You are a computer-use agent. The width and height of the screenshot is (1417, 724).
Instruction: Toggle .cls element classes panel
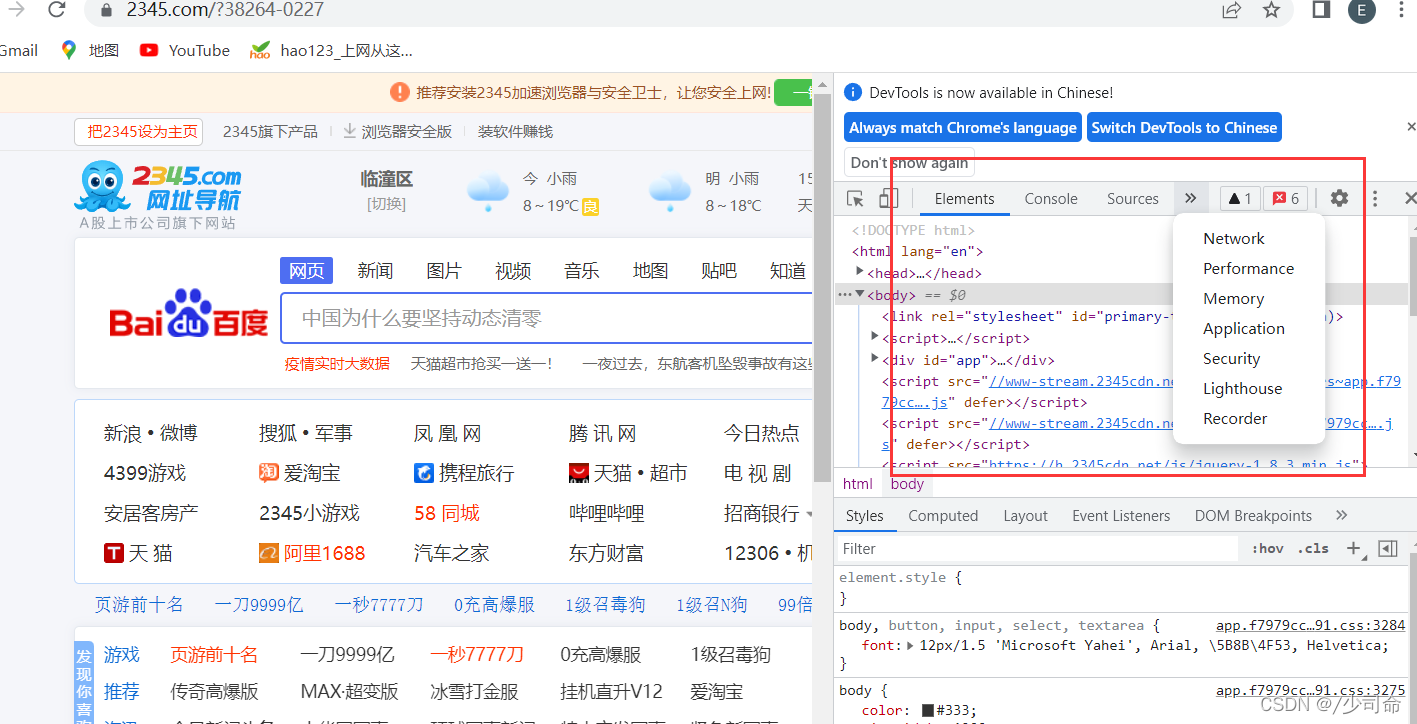tap(1313, 548)
